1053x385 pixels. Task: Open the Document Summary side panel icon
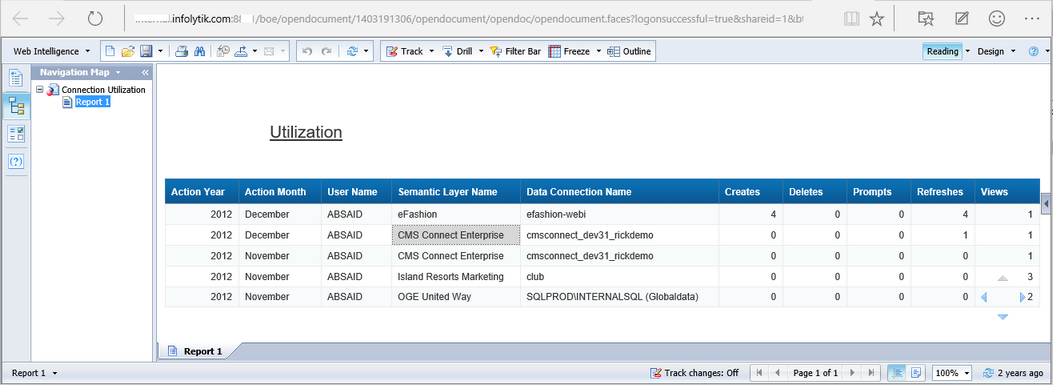tap(16, 77)
